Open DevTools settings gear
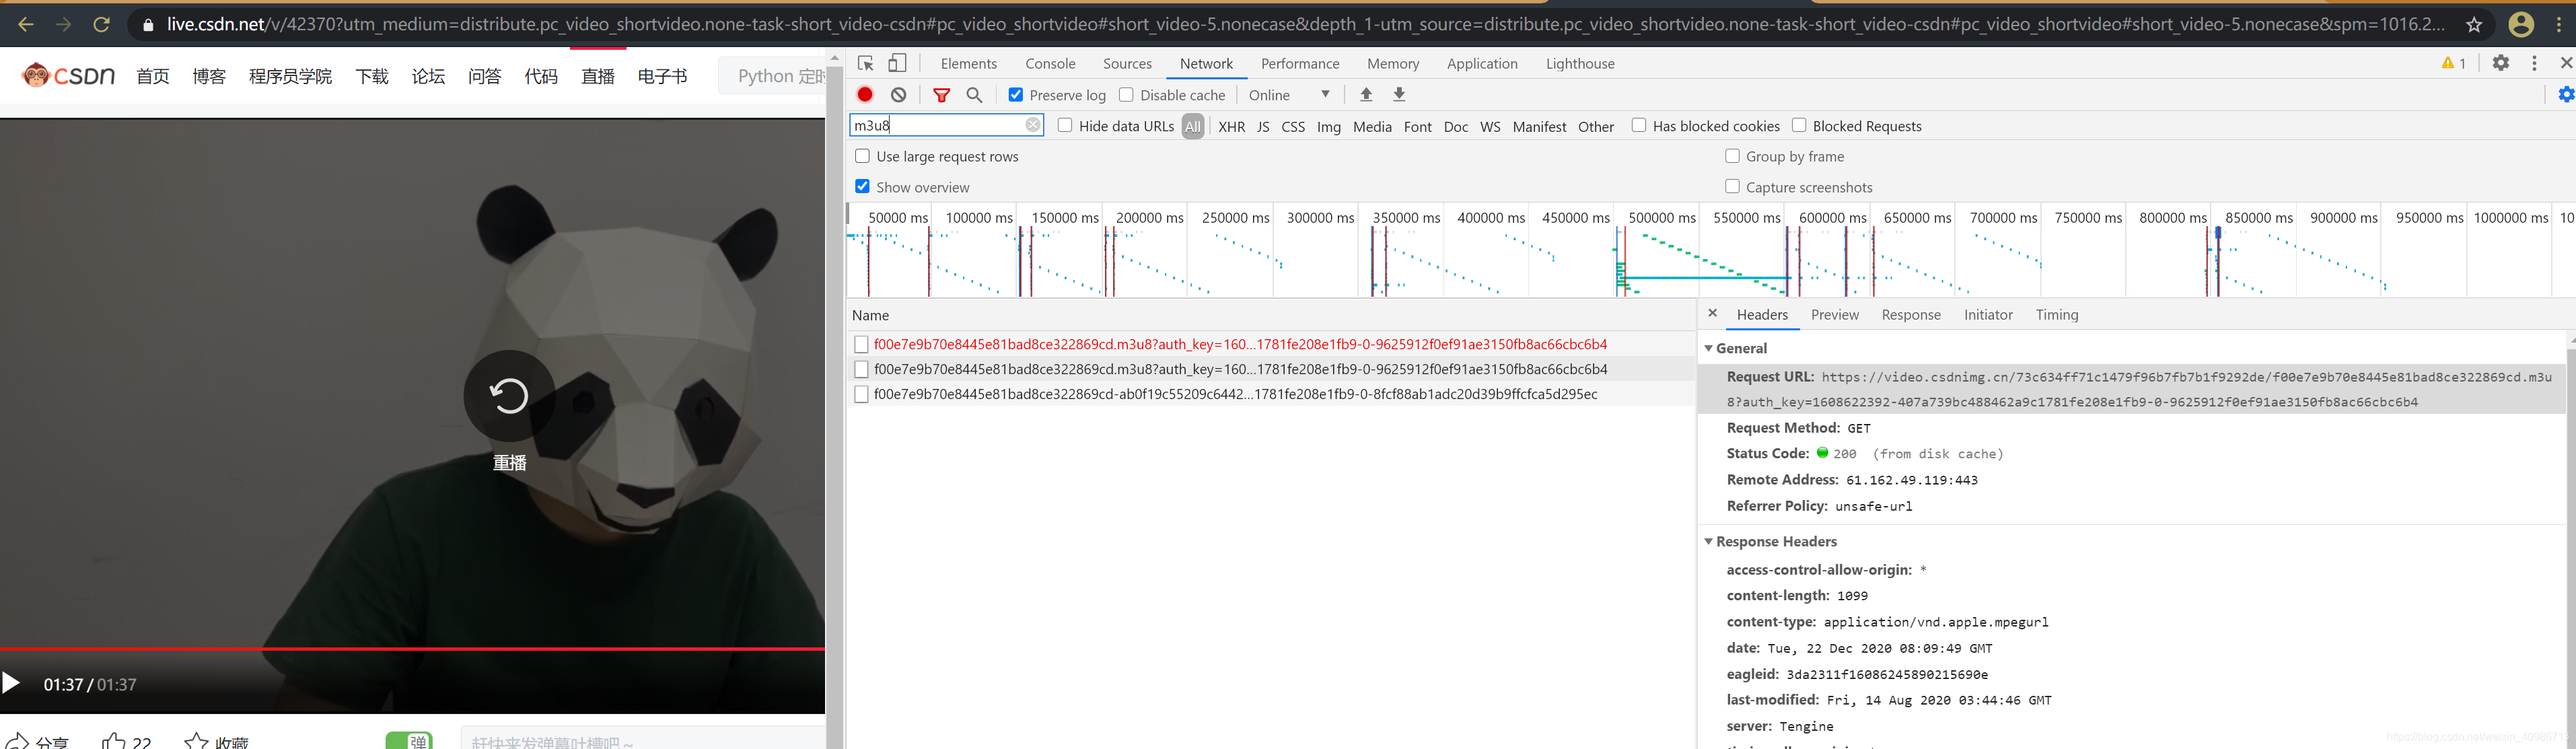Viewport: 2576px width, 749px height. click(2501, 62)
